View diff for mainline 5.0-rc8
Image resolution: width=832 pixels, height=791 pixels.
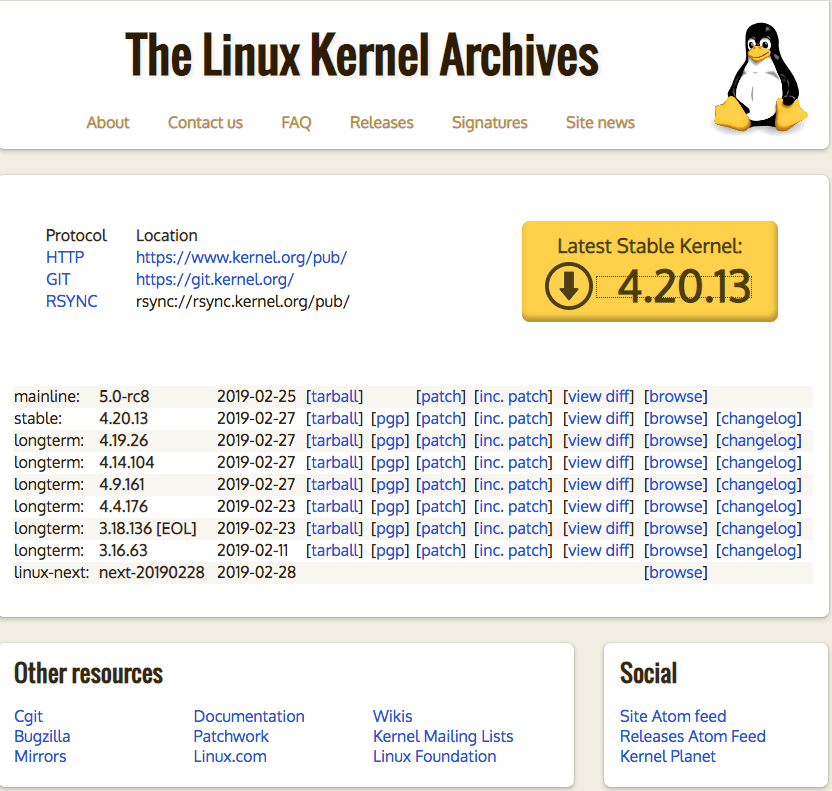pos(598,396)
